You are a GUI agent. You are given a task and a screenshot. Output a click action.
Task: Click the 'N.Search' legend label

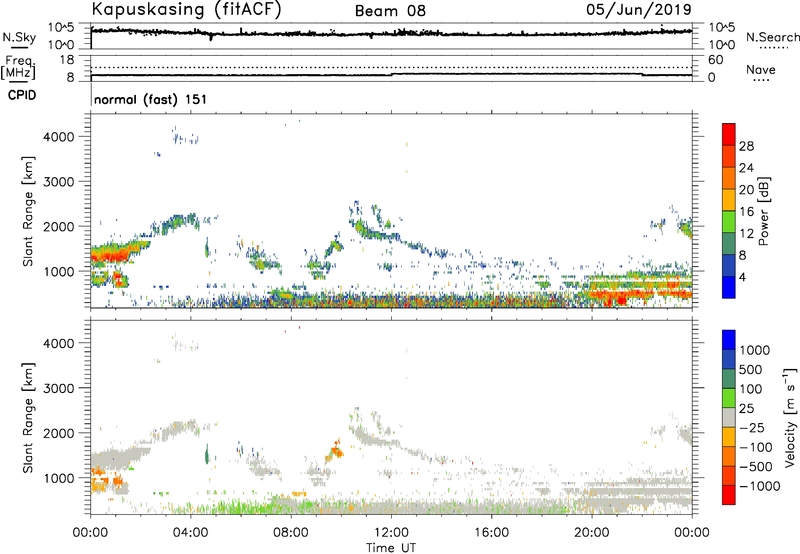coord(773,37)
